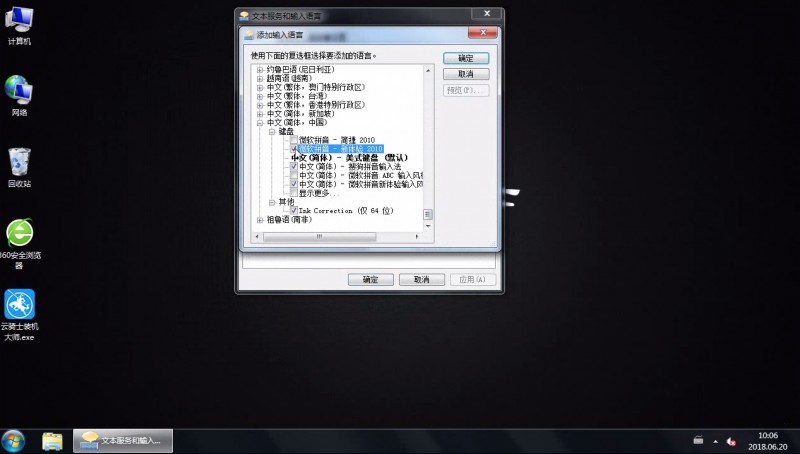Uncheck 中文(简体) - 微软拼音新体验输入 checkbox

(x=294, y=184)
